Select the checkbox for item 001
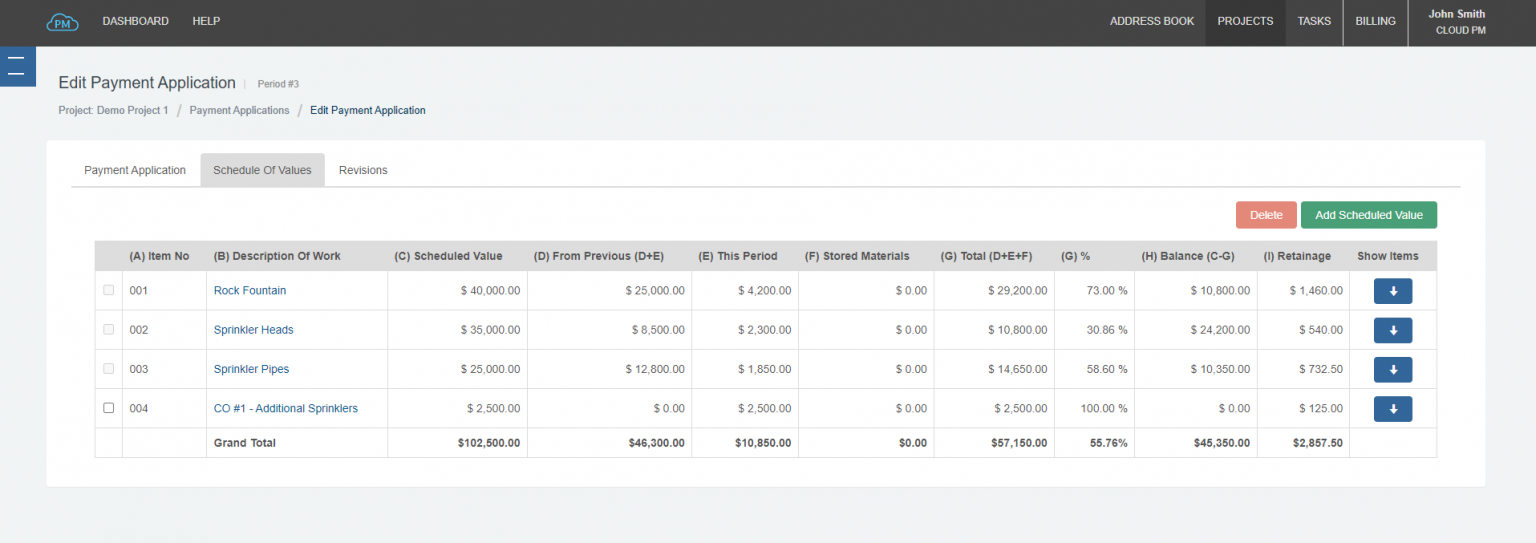The width and height of the screenshot is (1536, 543). click(109, 290)
